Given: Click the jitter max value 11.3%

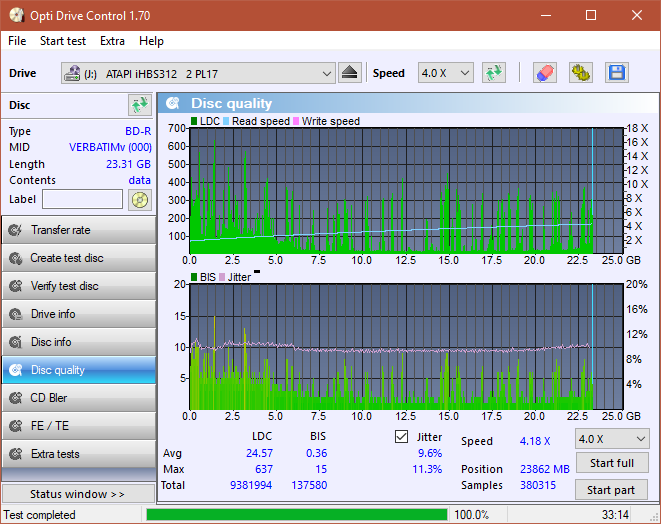Looking at the screenshot, I should (x=427, y=469).
